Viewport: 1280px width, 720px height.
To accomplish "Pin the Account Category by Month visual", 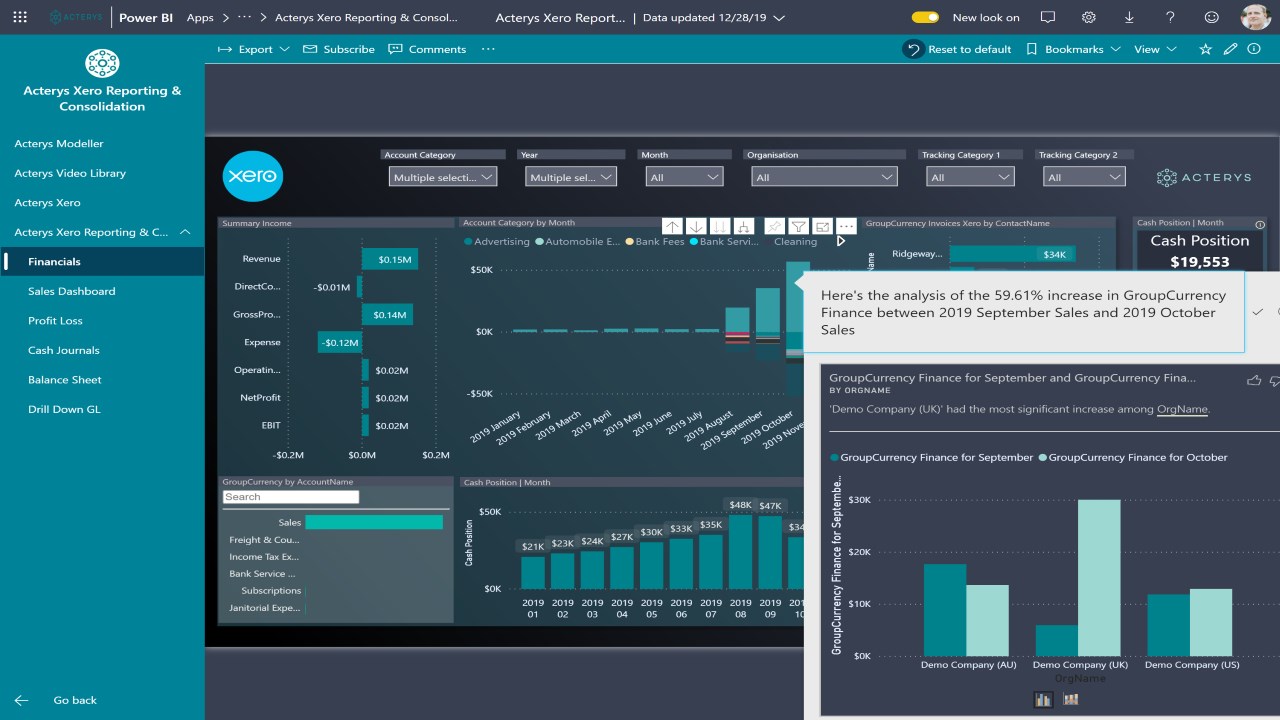I will [775, 227].
